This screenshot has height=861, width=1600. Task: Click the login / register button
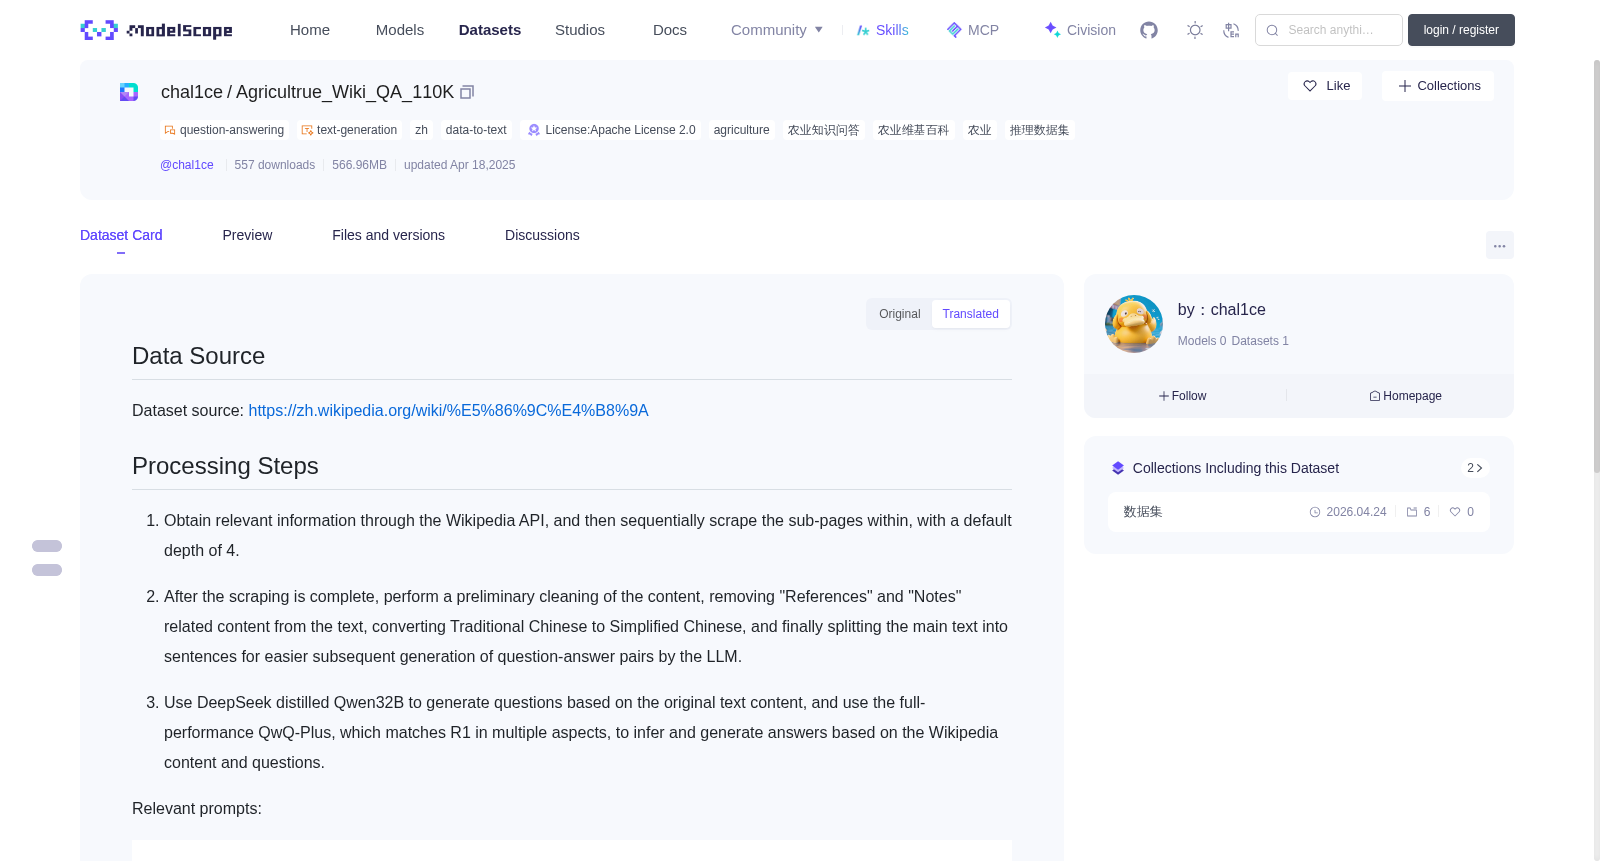(1461, 30)
